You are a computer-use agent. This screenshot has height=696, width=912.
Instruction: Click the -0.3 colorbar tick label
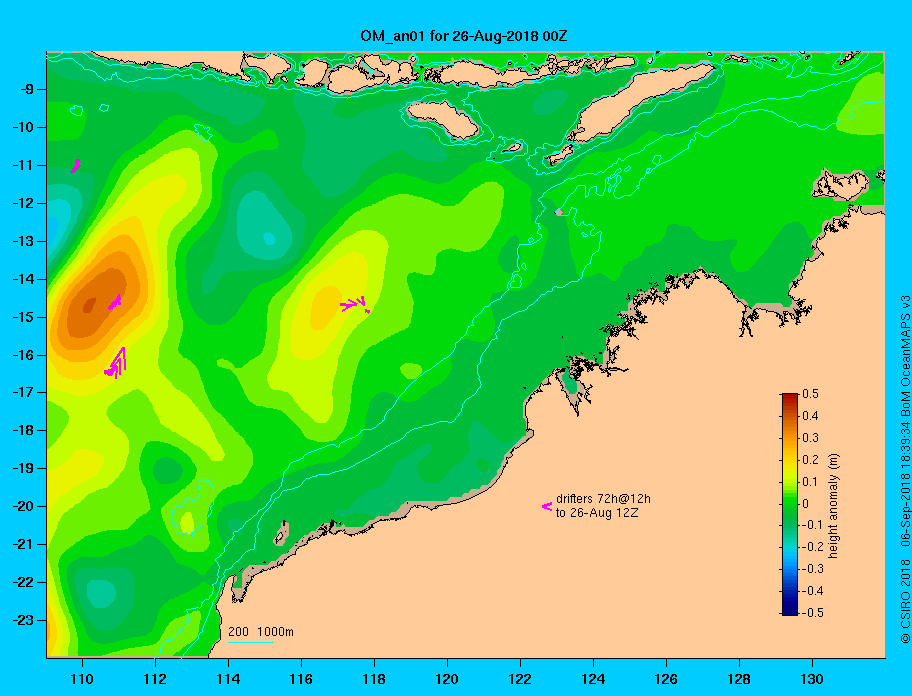click(x=813, y=569)
